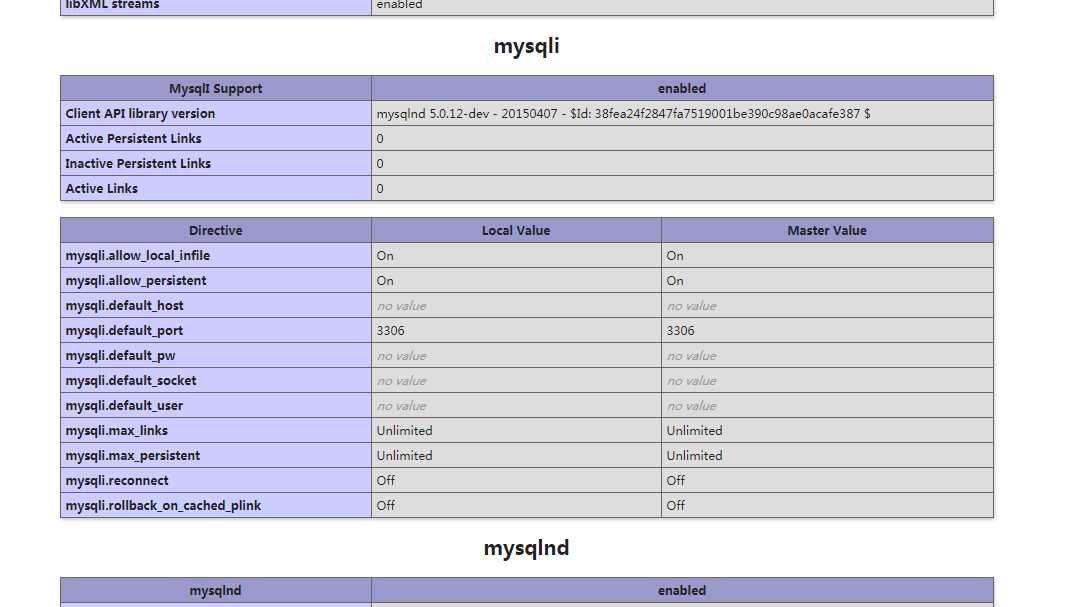Select the mysqli.default_pw directive
This screenshot has width=1091, height=607.
[x=120, y=356]
